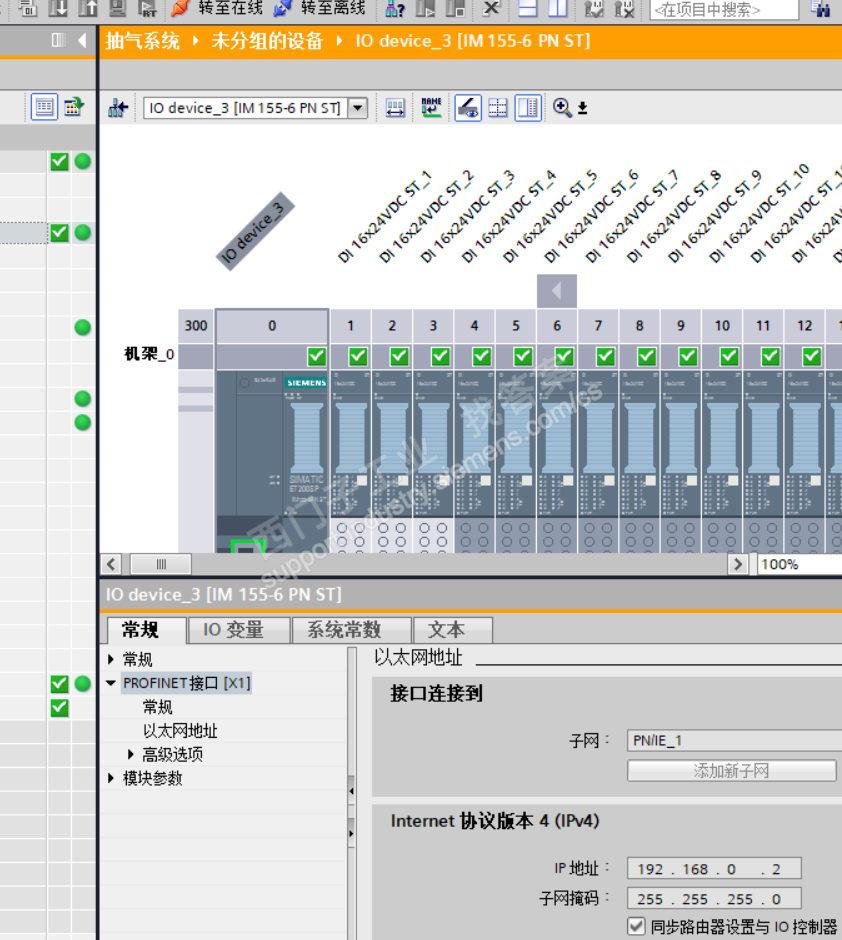Click the 转至在线 button label
The width and height of the screenshot is (842, 940).
[231, 8]
